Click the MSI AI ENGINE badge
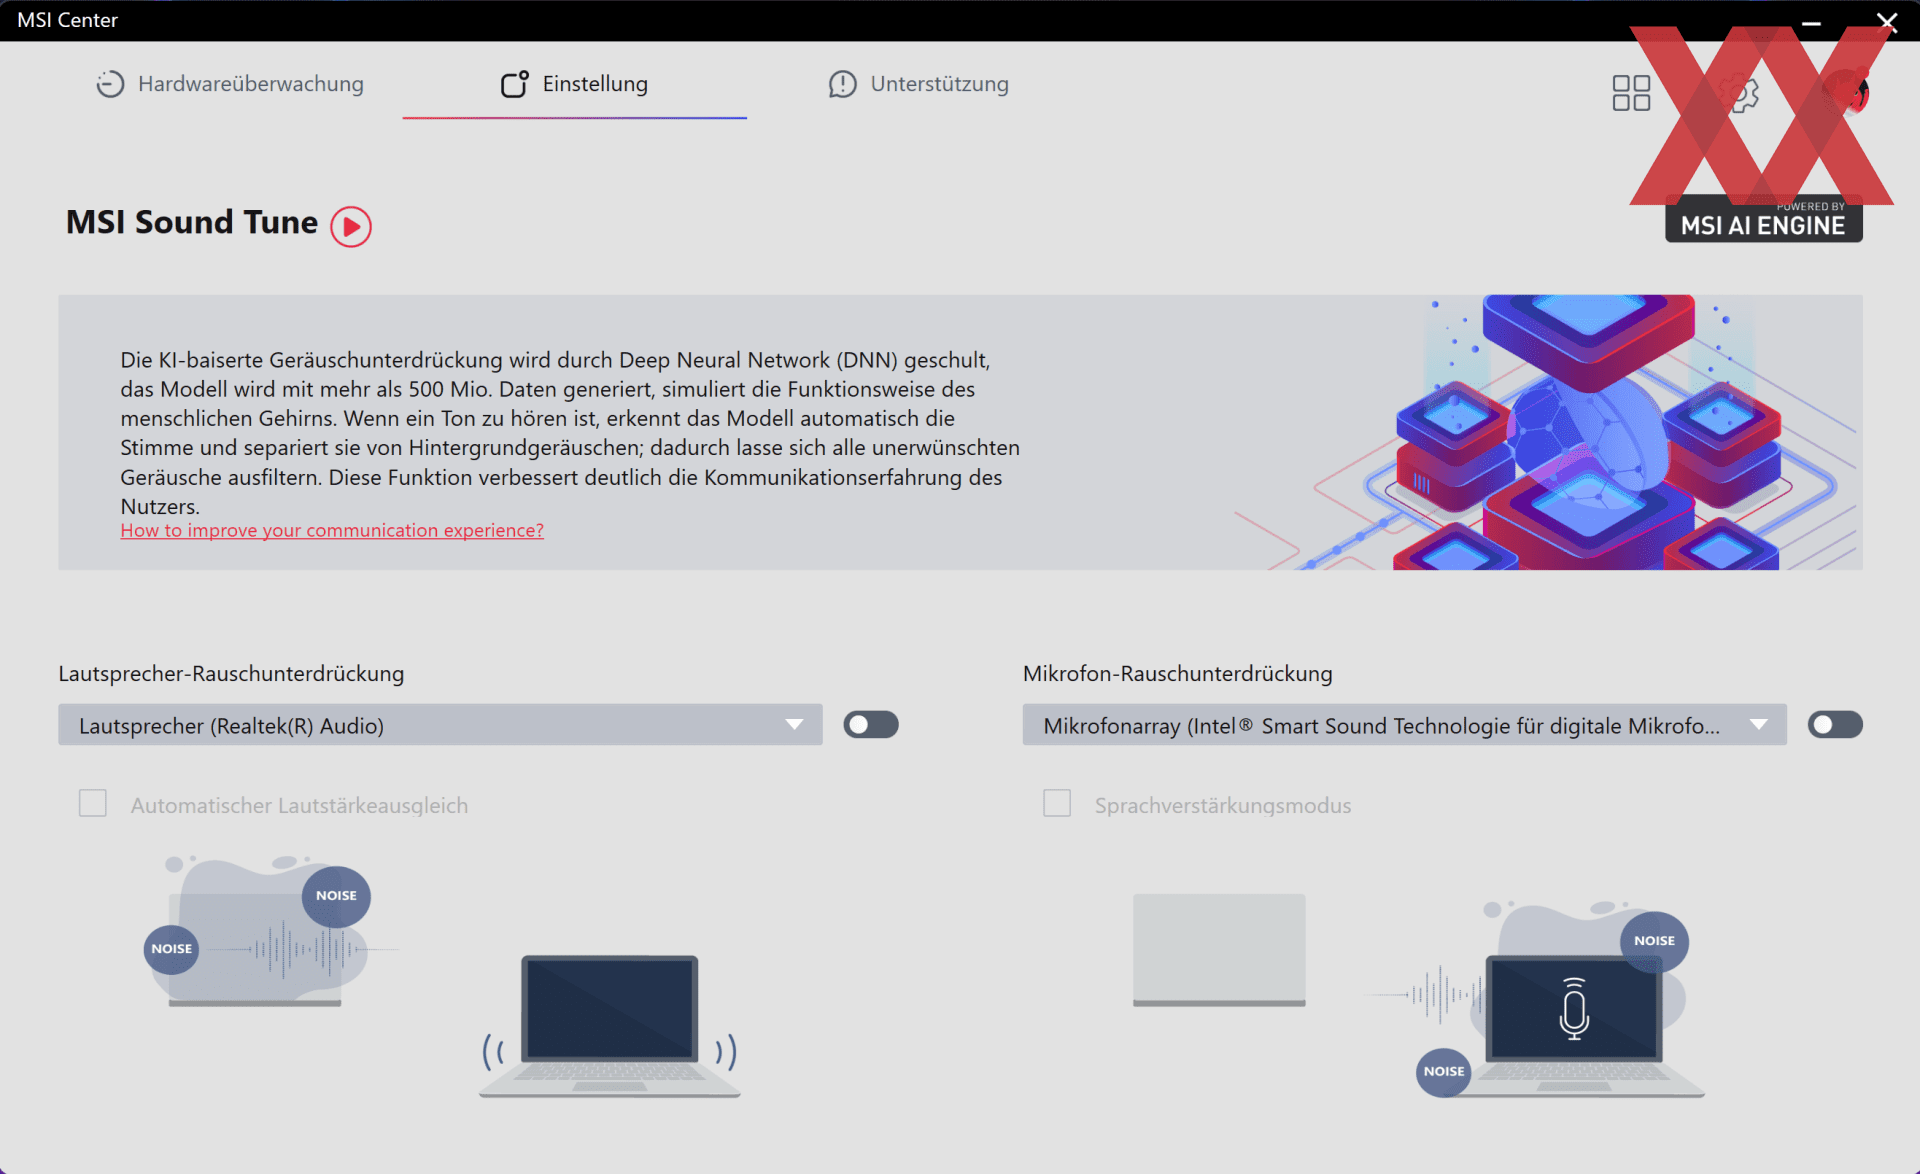1920x1174 pixels. 1763,220
